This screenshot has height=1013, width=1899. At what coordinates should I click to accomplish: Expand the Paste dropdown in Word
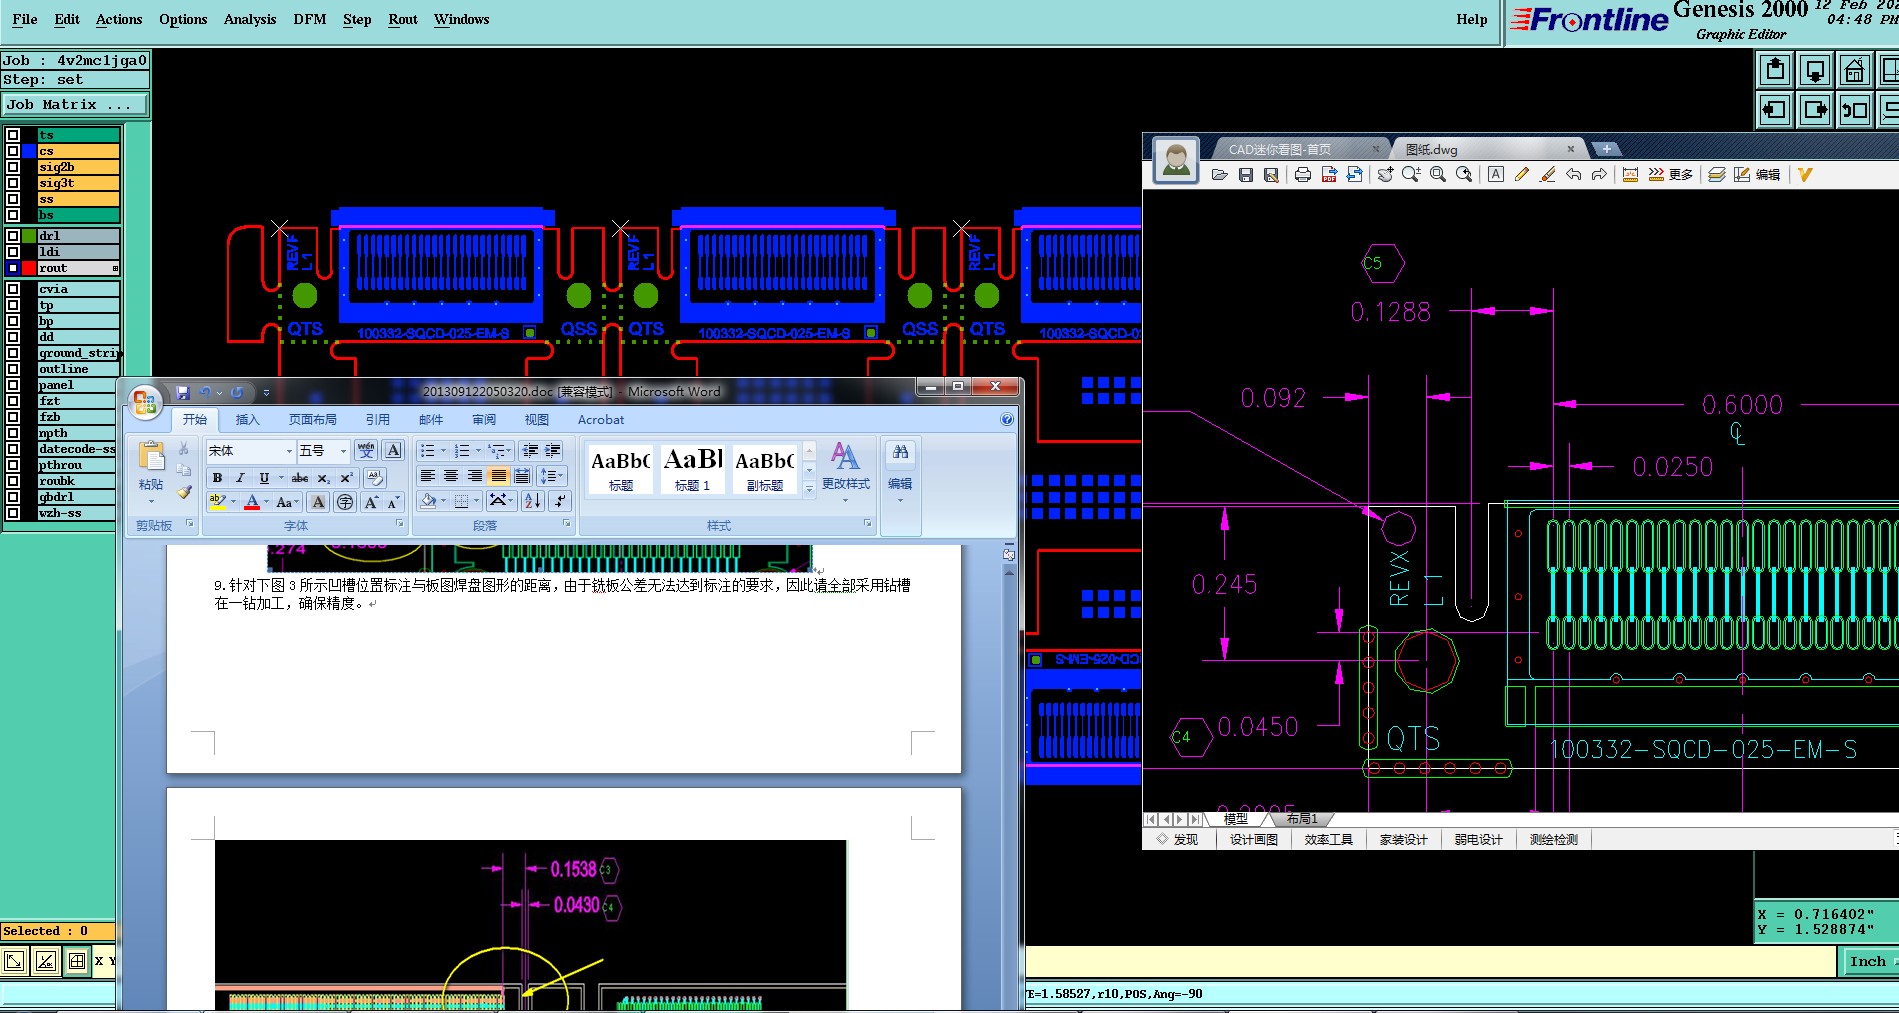pos(151,500)
